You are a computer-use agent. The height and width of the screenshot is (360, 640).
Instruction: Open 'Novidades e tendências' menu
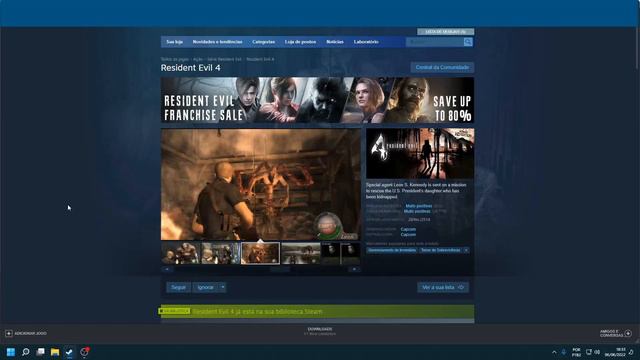click(217, 42)
